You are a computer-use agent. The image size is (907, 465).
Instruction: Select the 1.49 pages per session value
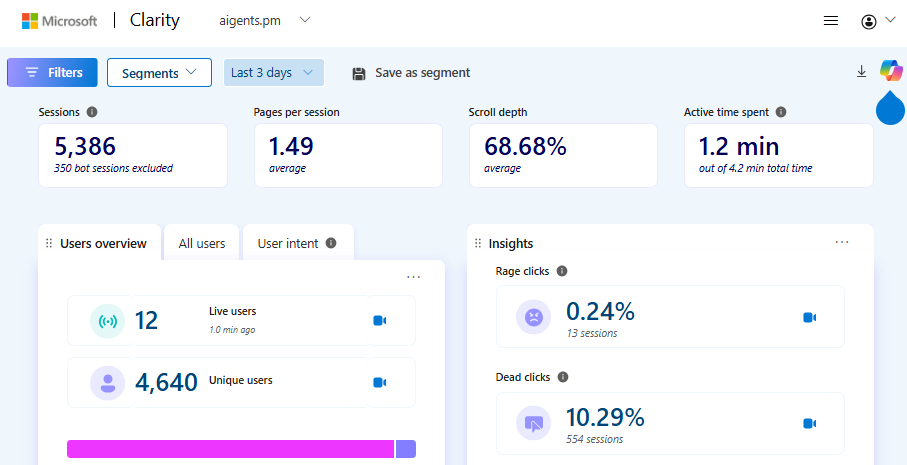[291, 146]
